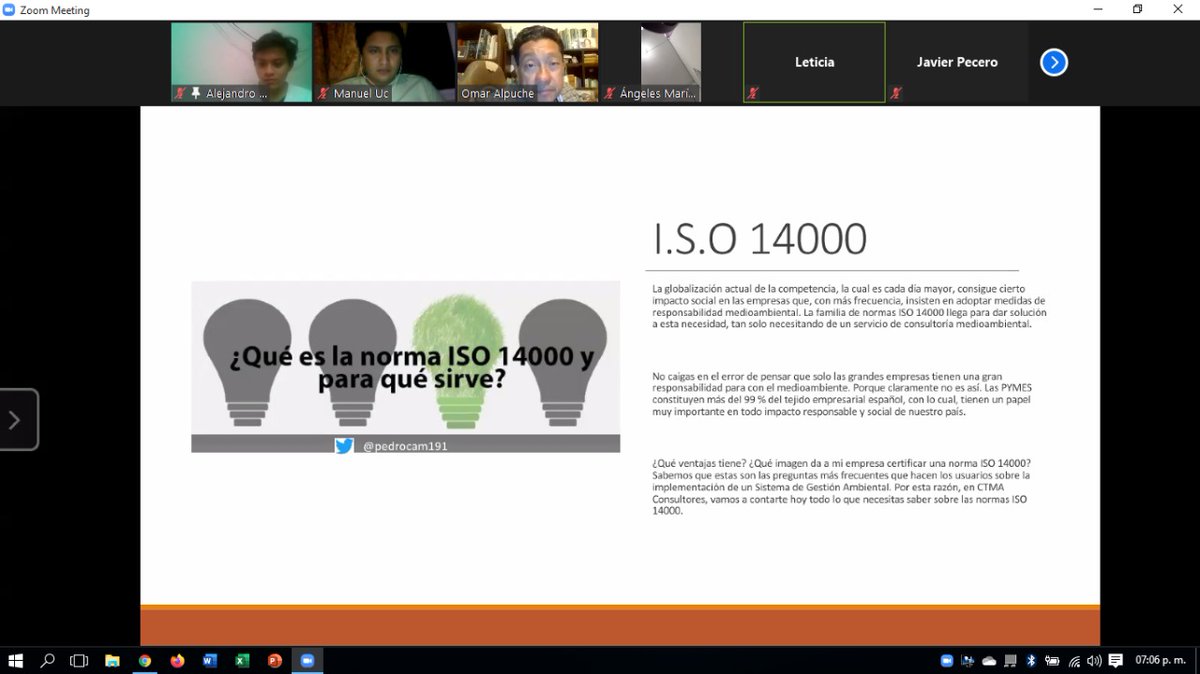
Task: Click the I.S.O 14000 slide title
Action: point(760,239)
